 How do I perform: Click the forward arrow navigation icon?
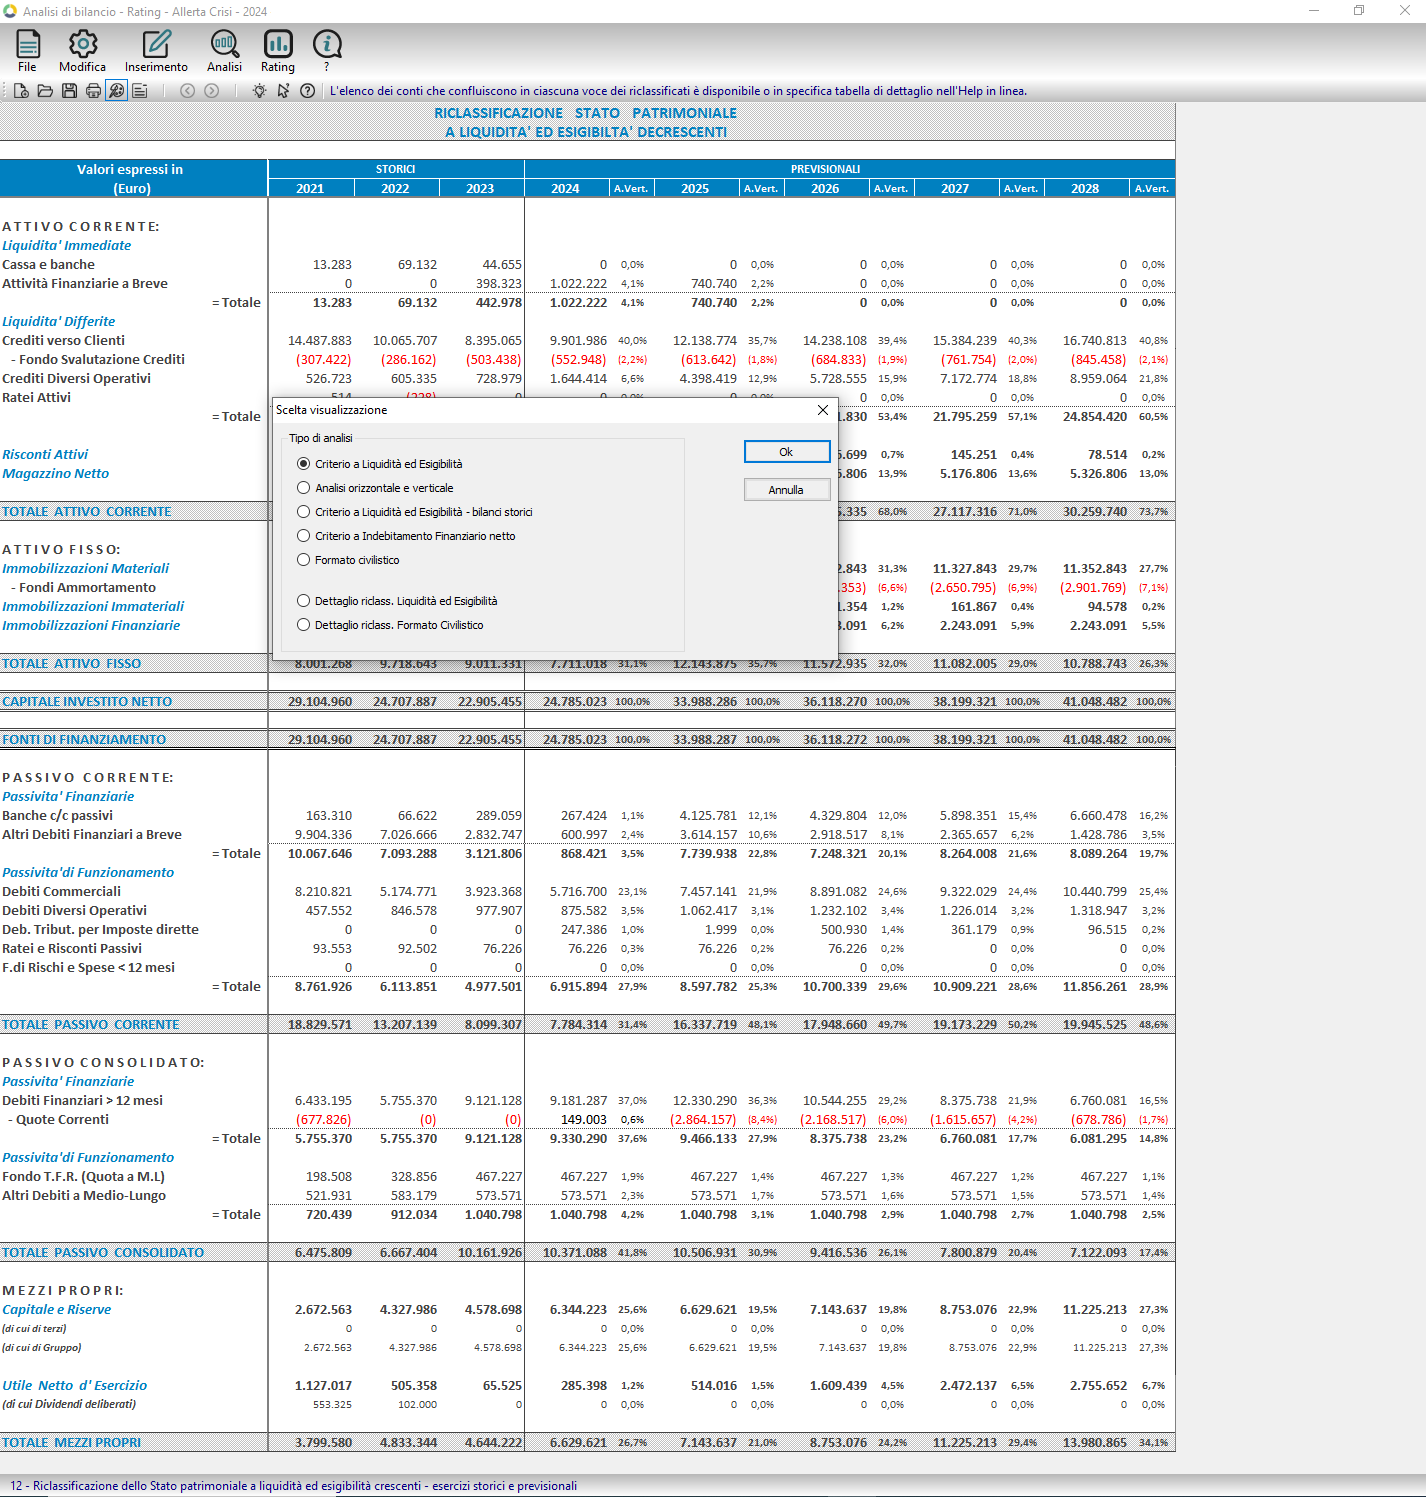211,91
